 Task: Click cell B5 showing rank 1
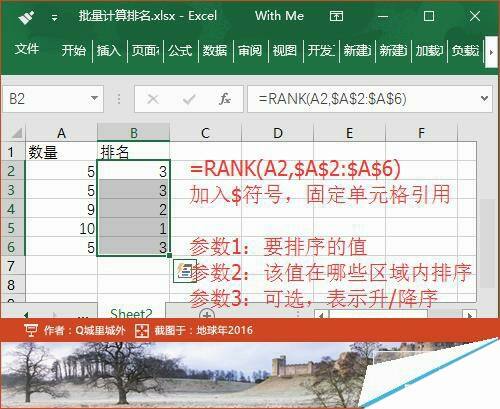pos(134,228)
